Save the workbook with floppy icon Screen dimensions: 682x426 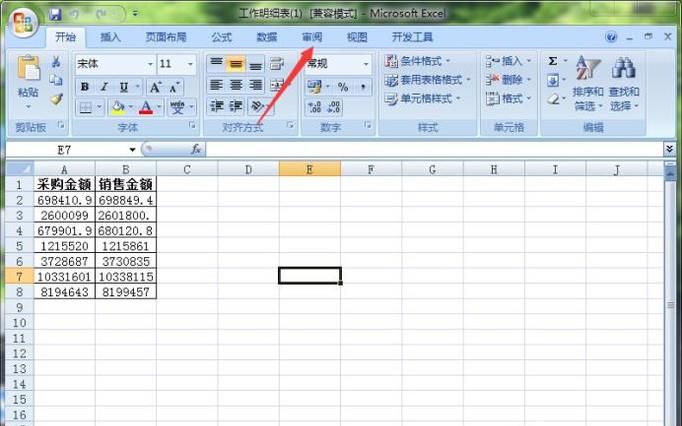point(55,14)
